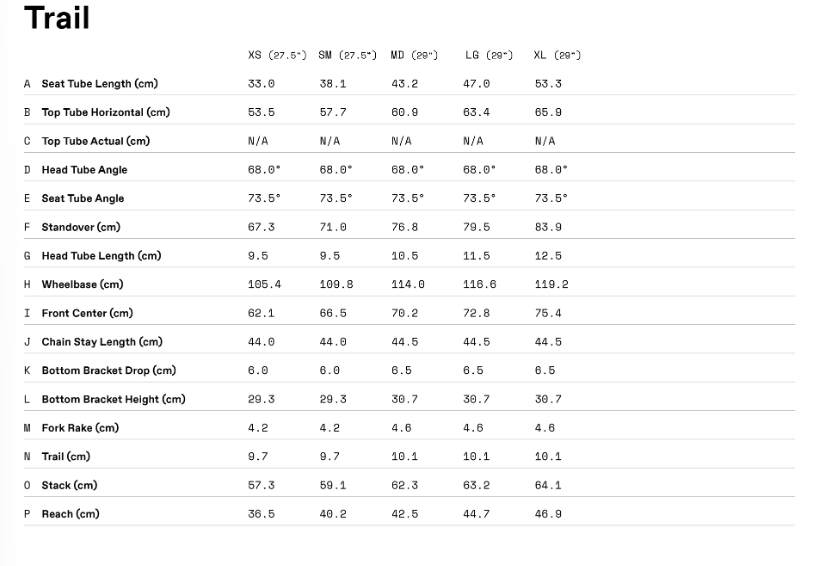
Task: Click the XS Reach value 36.5
Action: click(x=261, y=514)
